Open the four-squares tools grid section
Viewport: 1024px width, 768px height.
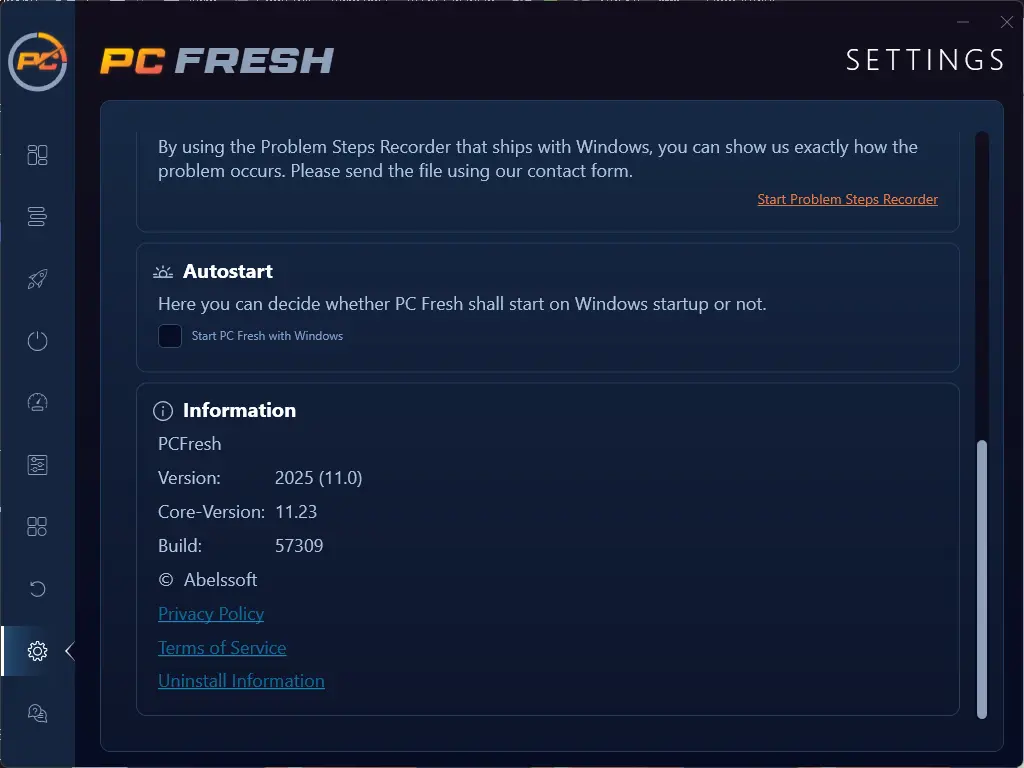(37, 527)
